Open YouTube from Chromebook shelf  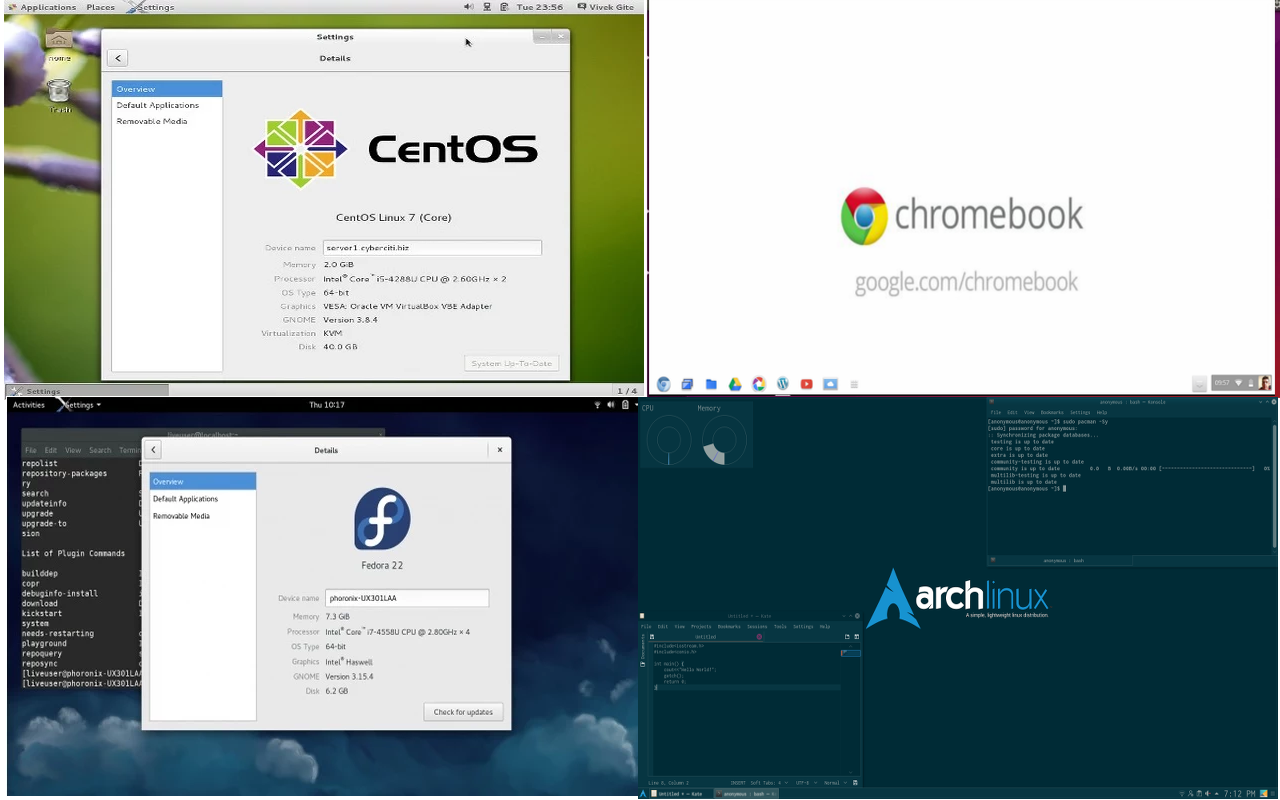(807, 384)
